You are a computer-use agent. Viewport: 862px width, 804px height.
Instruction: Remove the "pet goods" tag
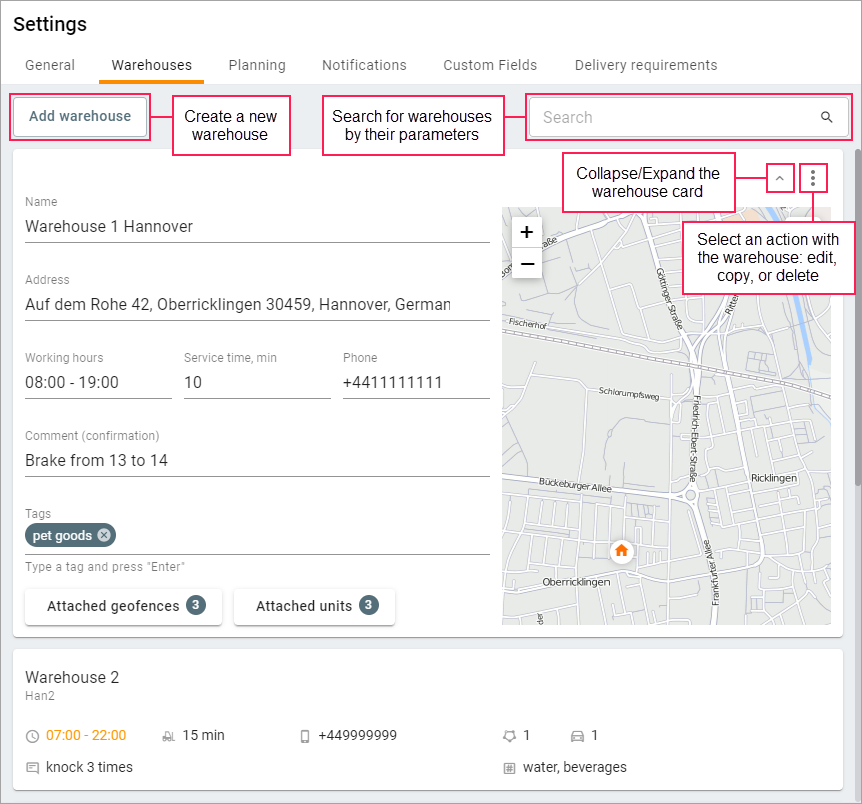(104, 536)
